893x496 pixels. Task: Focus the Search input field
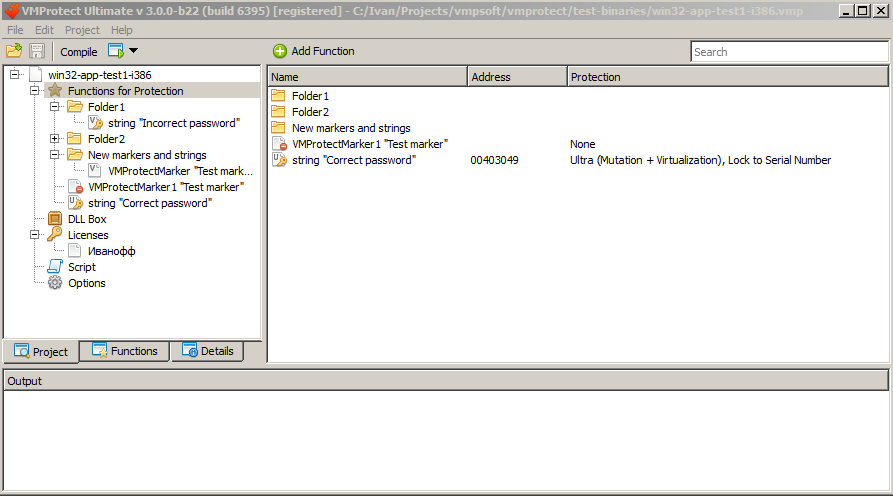(789, 52)
